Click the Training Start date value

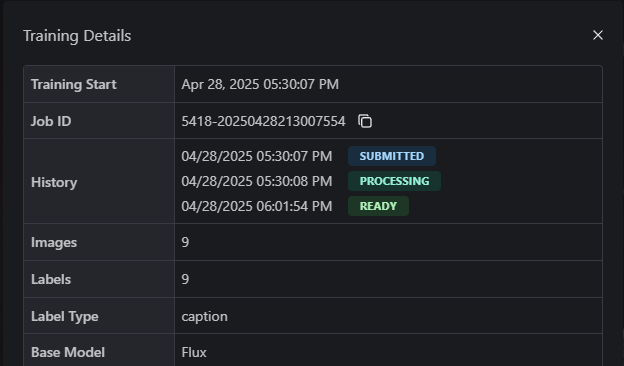click(260, 84)
